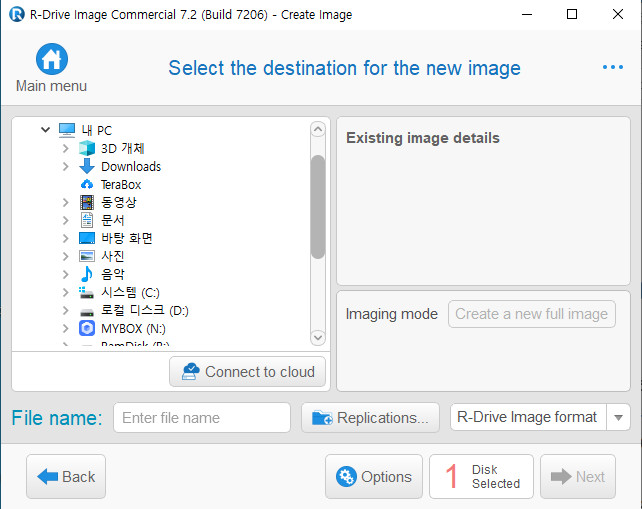Click the Next button
This screenshot has height=509, width=642.
578,477
